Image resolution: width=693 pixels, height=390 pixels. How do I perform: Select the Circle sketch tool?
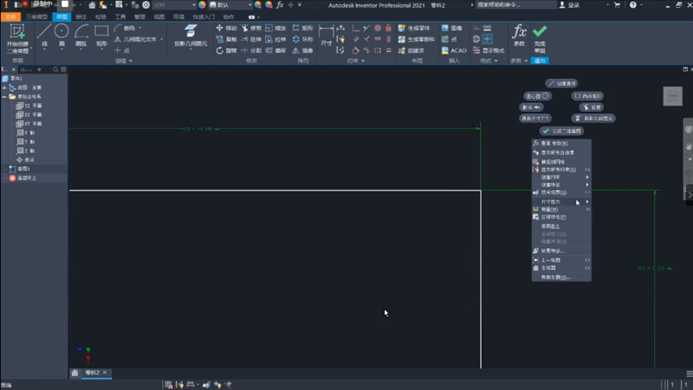(x=61, y=36)
